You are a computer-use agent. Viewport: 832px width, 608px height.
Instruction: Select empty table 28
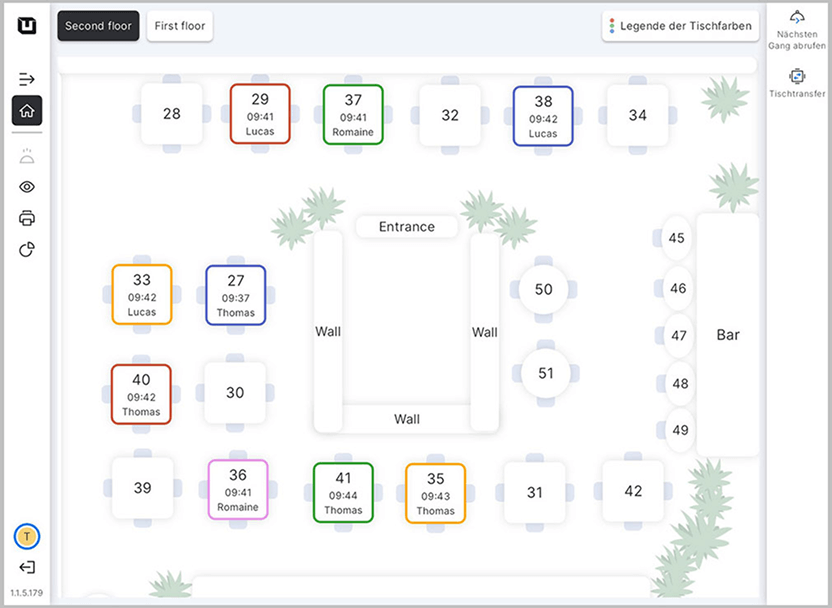coord(172,114)
